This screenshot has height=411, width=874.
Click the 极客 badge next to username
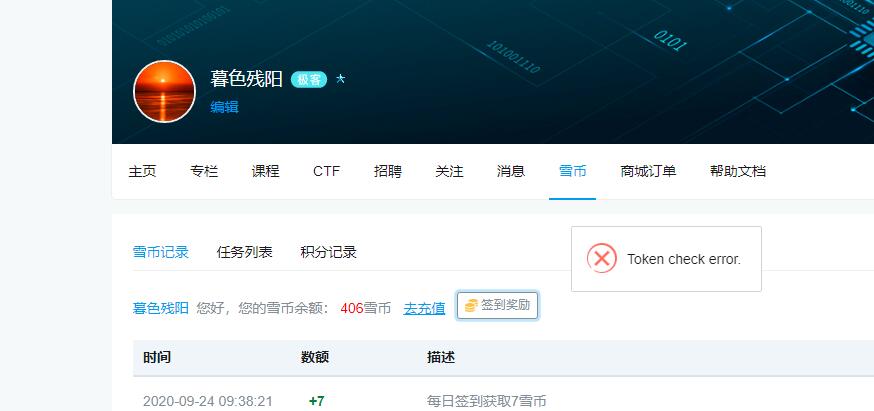pyautogui.click(x=309, y=80)
